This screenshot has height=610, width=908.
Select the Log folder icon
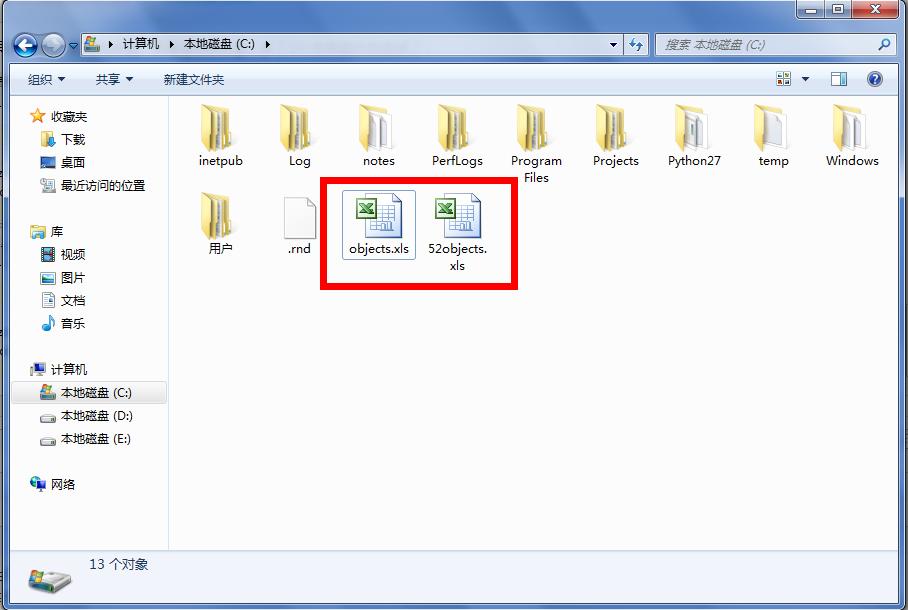296,127
